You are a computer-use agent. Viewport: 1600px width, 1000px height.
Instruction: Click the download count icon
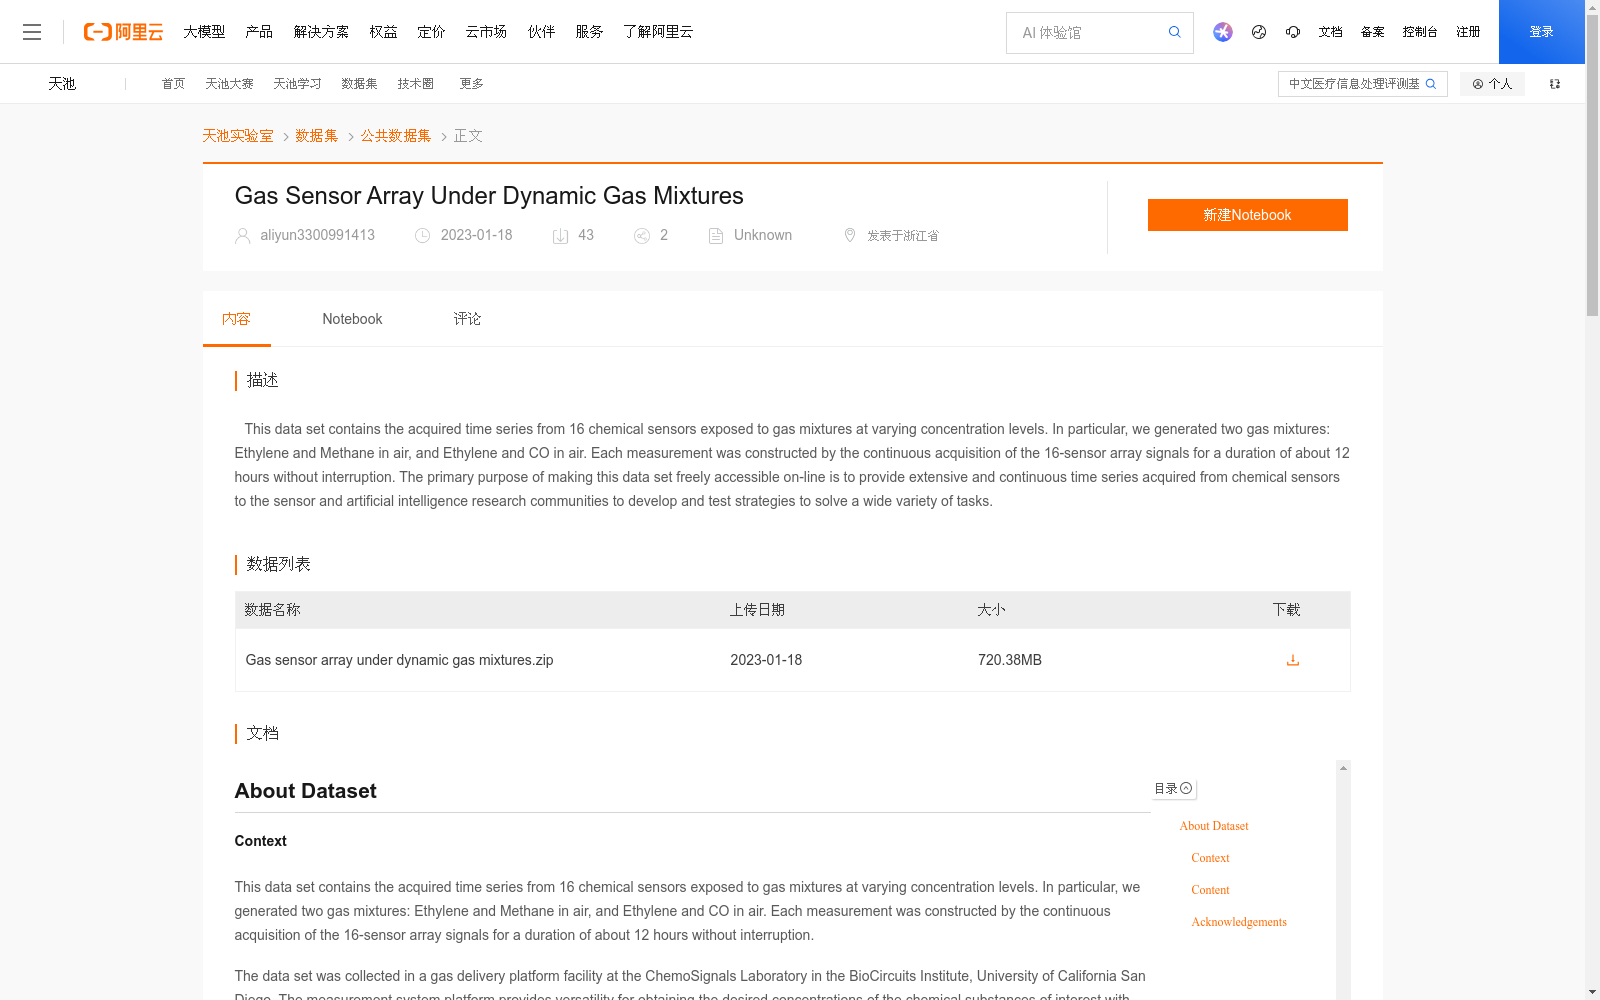[561, 236]
